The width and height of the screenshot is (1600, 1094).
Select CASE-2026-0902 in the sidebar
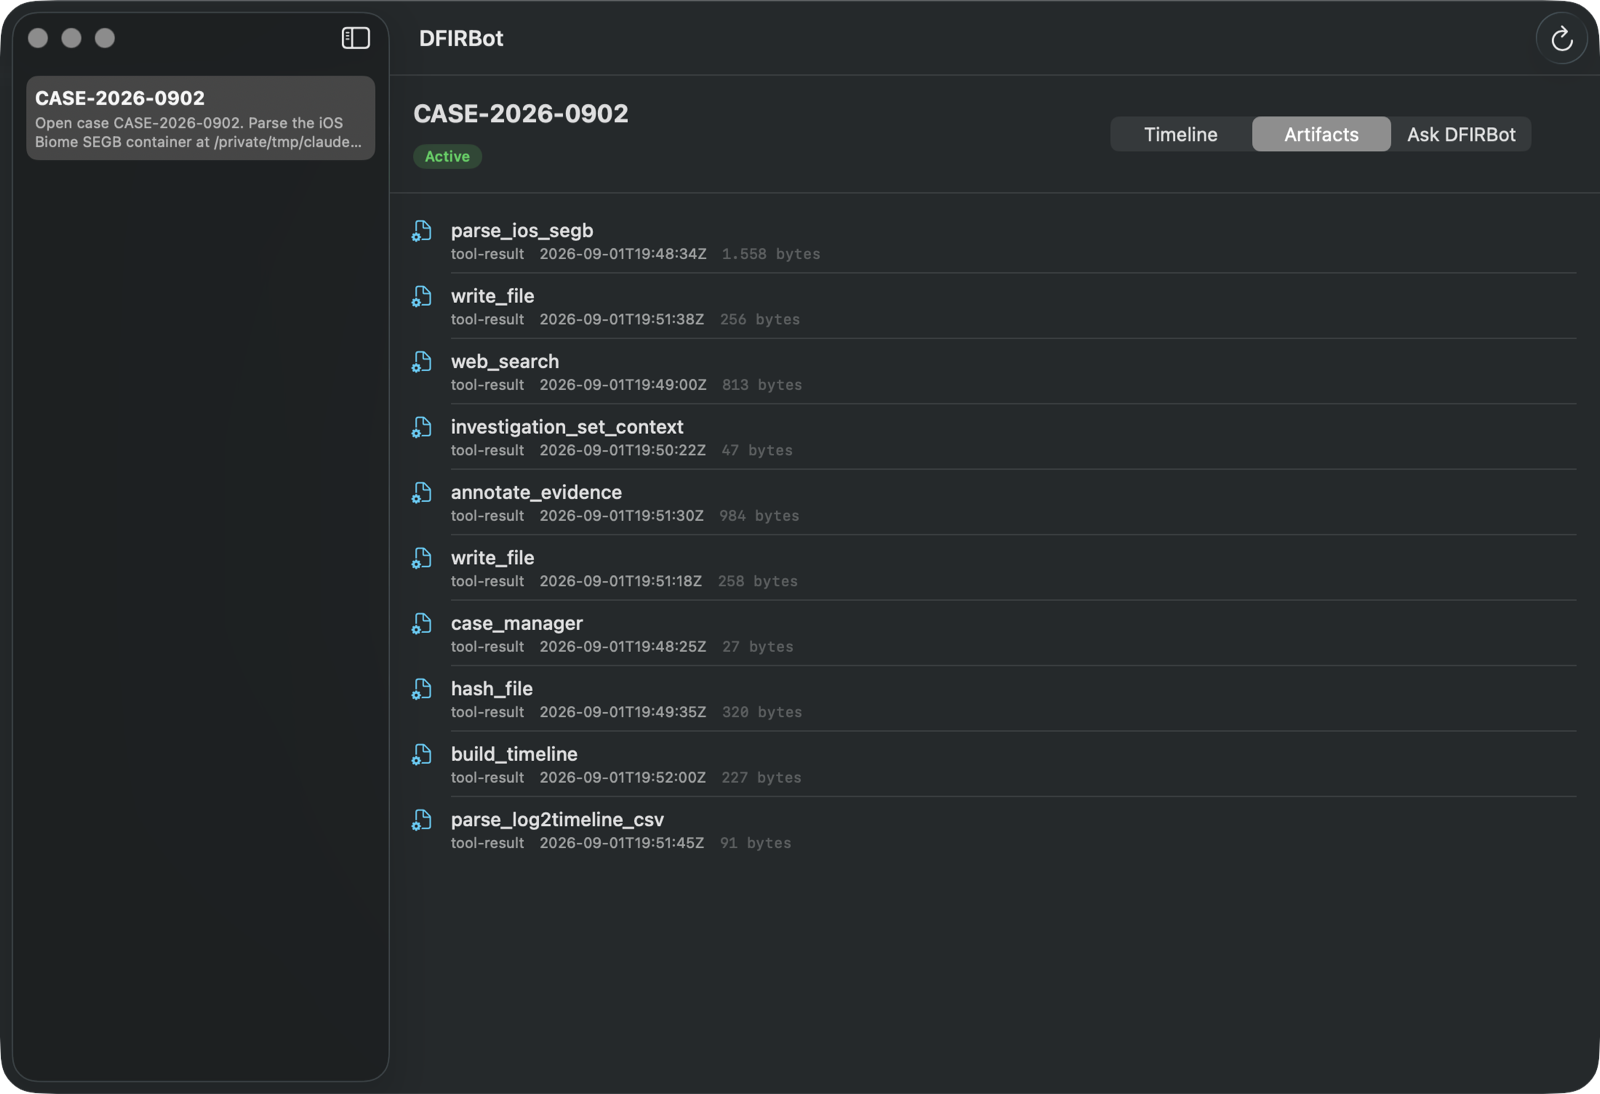pyautogui.click(x=200, y=118)
